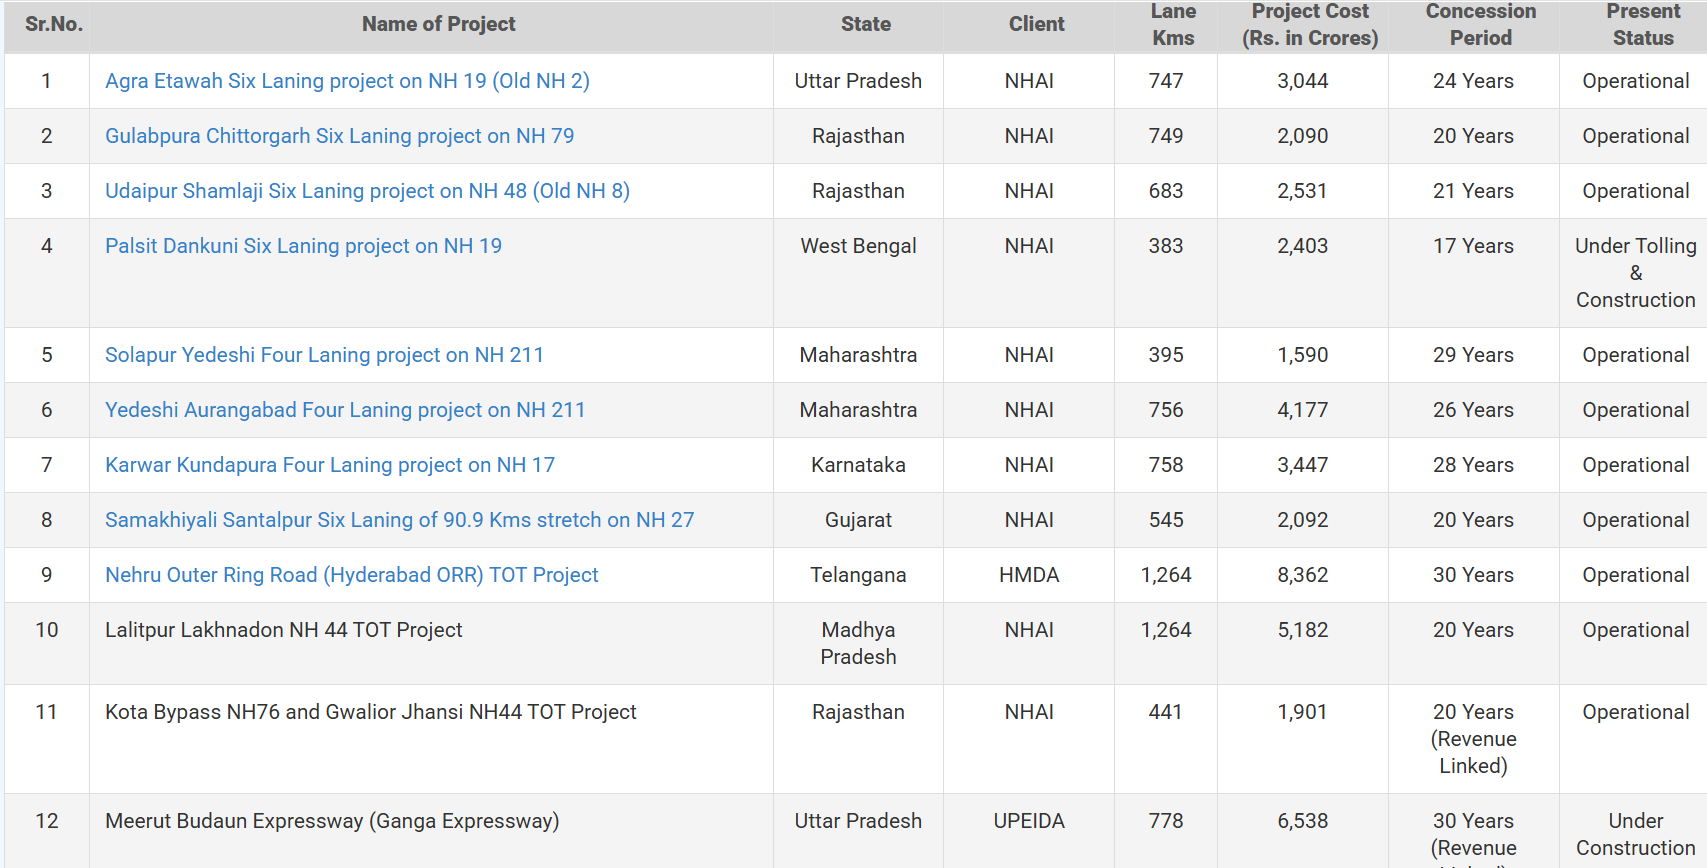Open Palsit Dankuni Six Laning project link
Screen dimensions: 1707x868
click(x=303, y=246)
